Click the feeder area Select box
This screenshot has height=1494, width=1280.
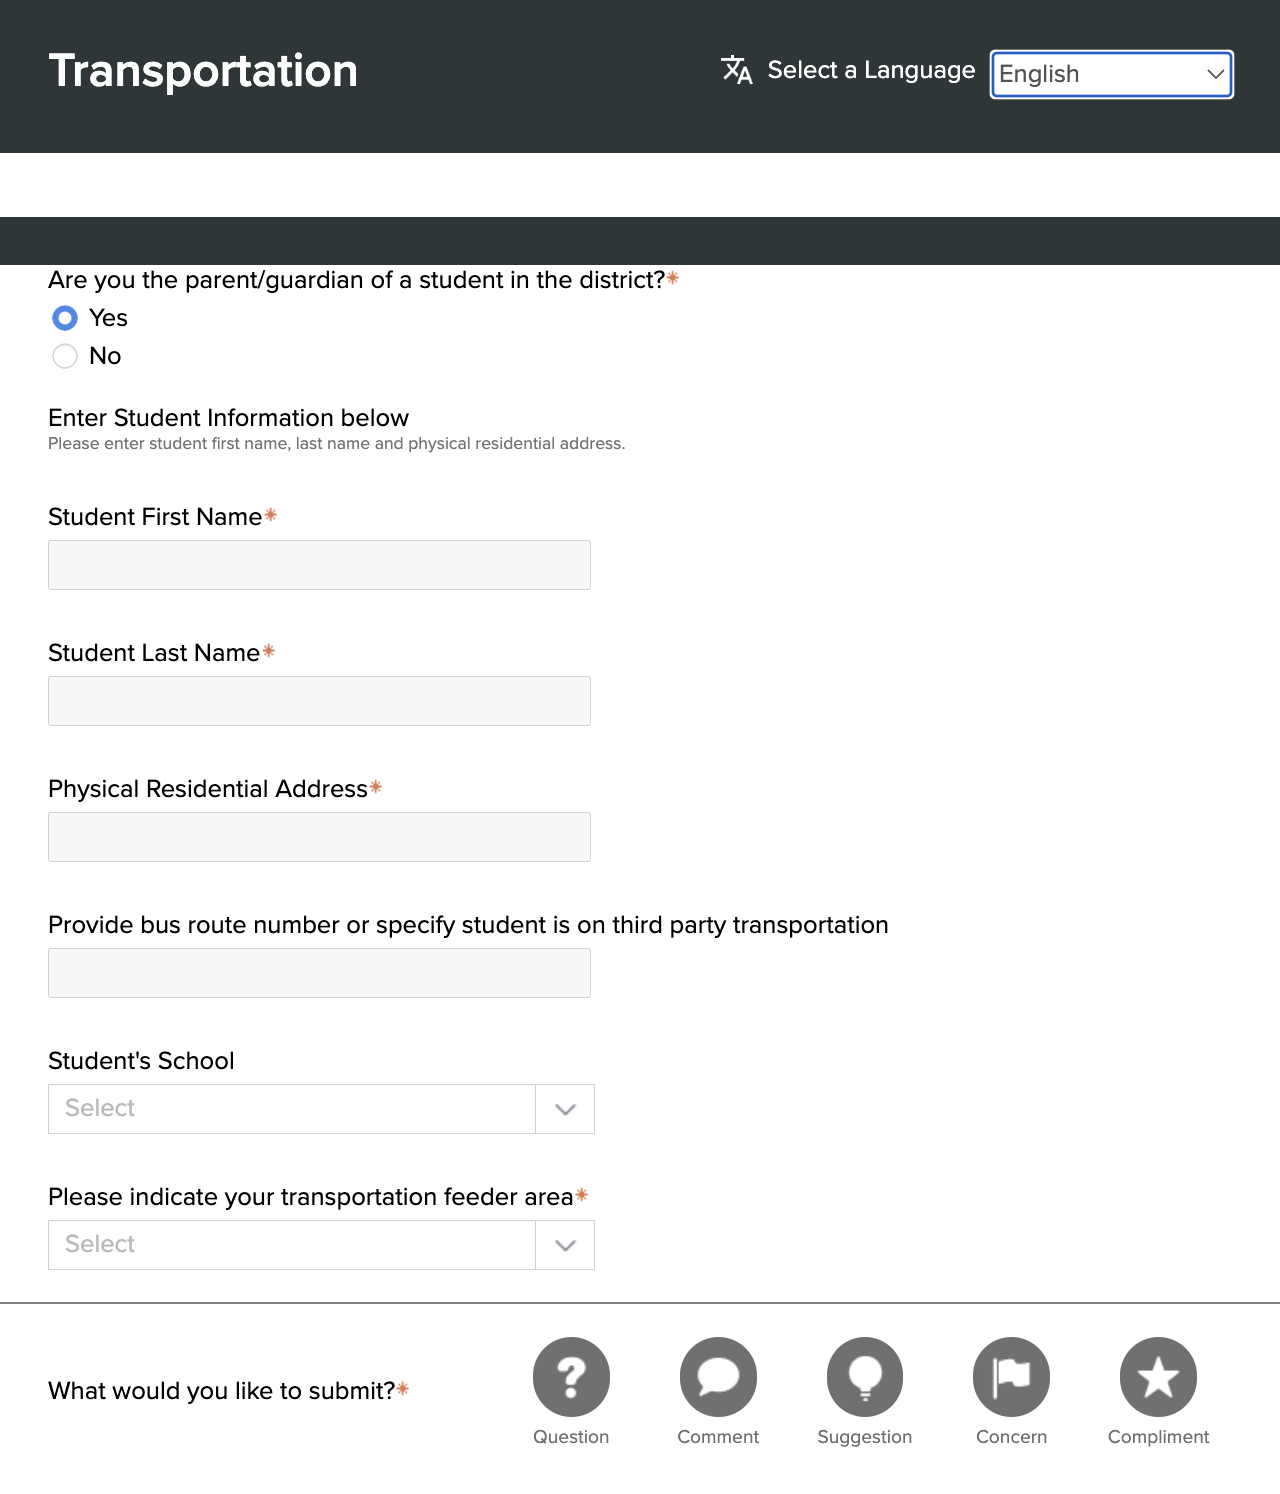click(292, 1245)
